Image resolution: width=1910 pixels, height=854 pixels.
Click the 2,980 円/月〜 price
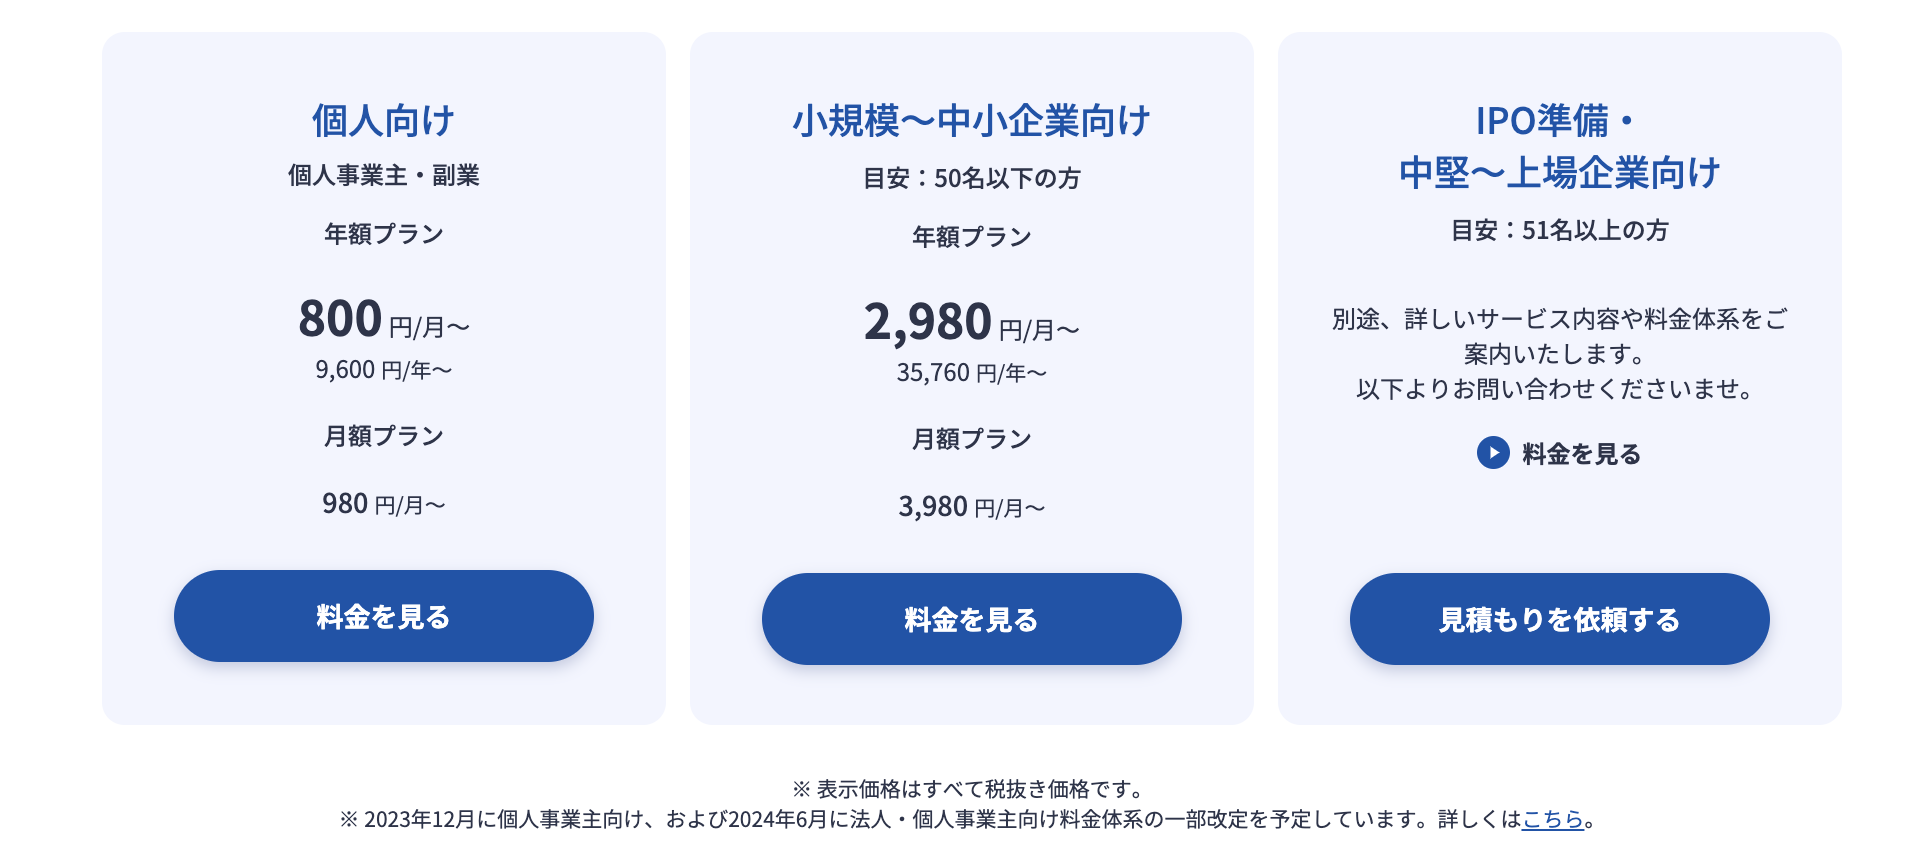[x=972, y=322]
